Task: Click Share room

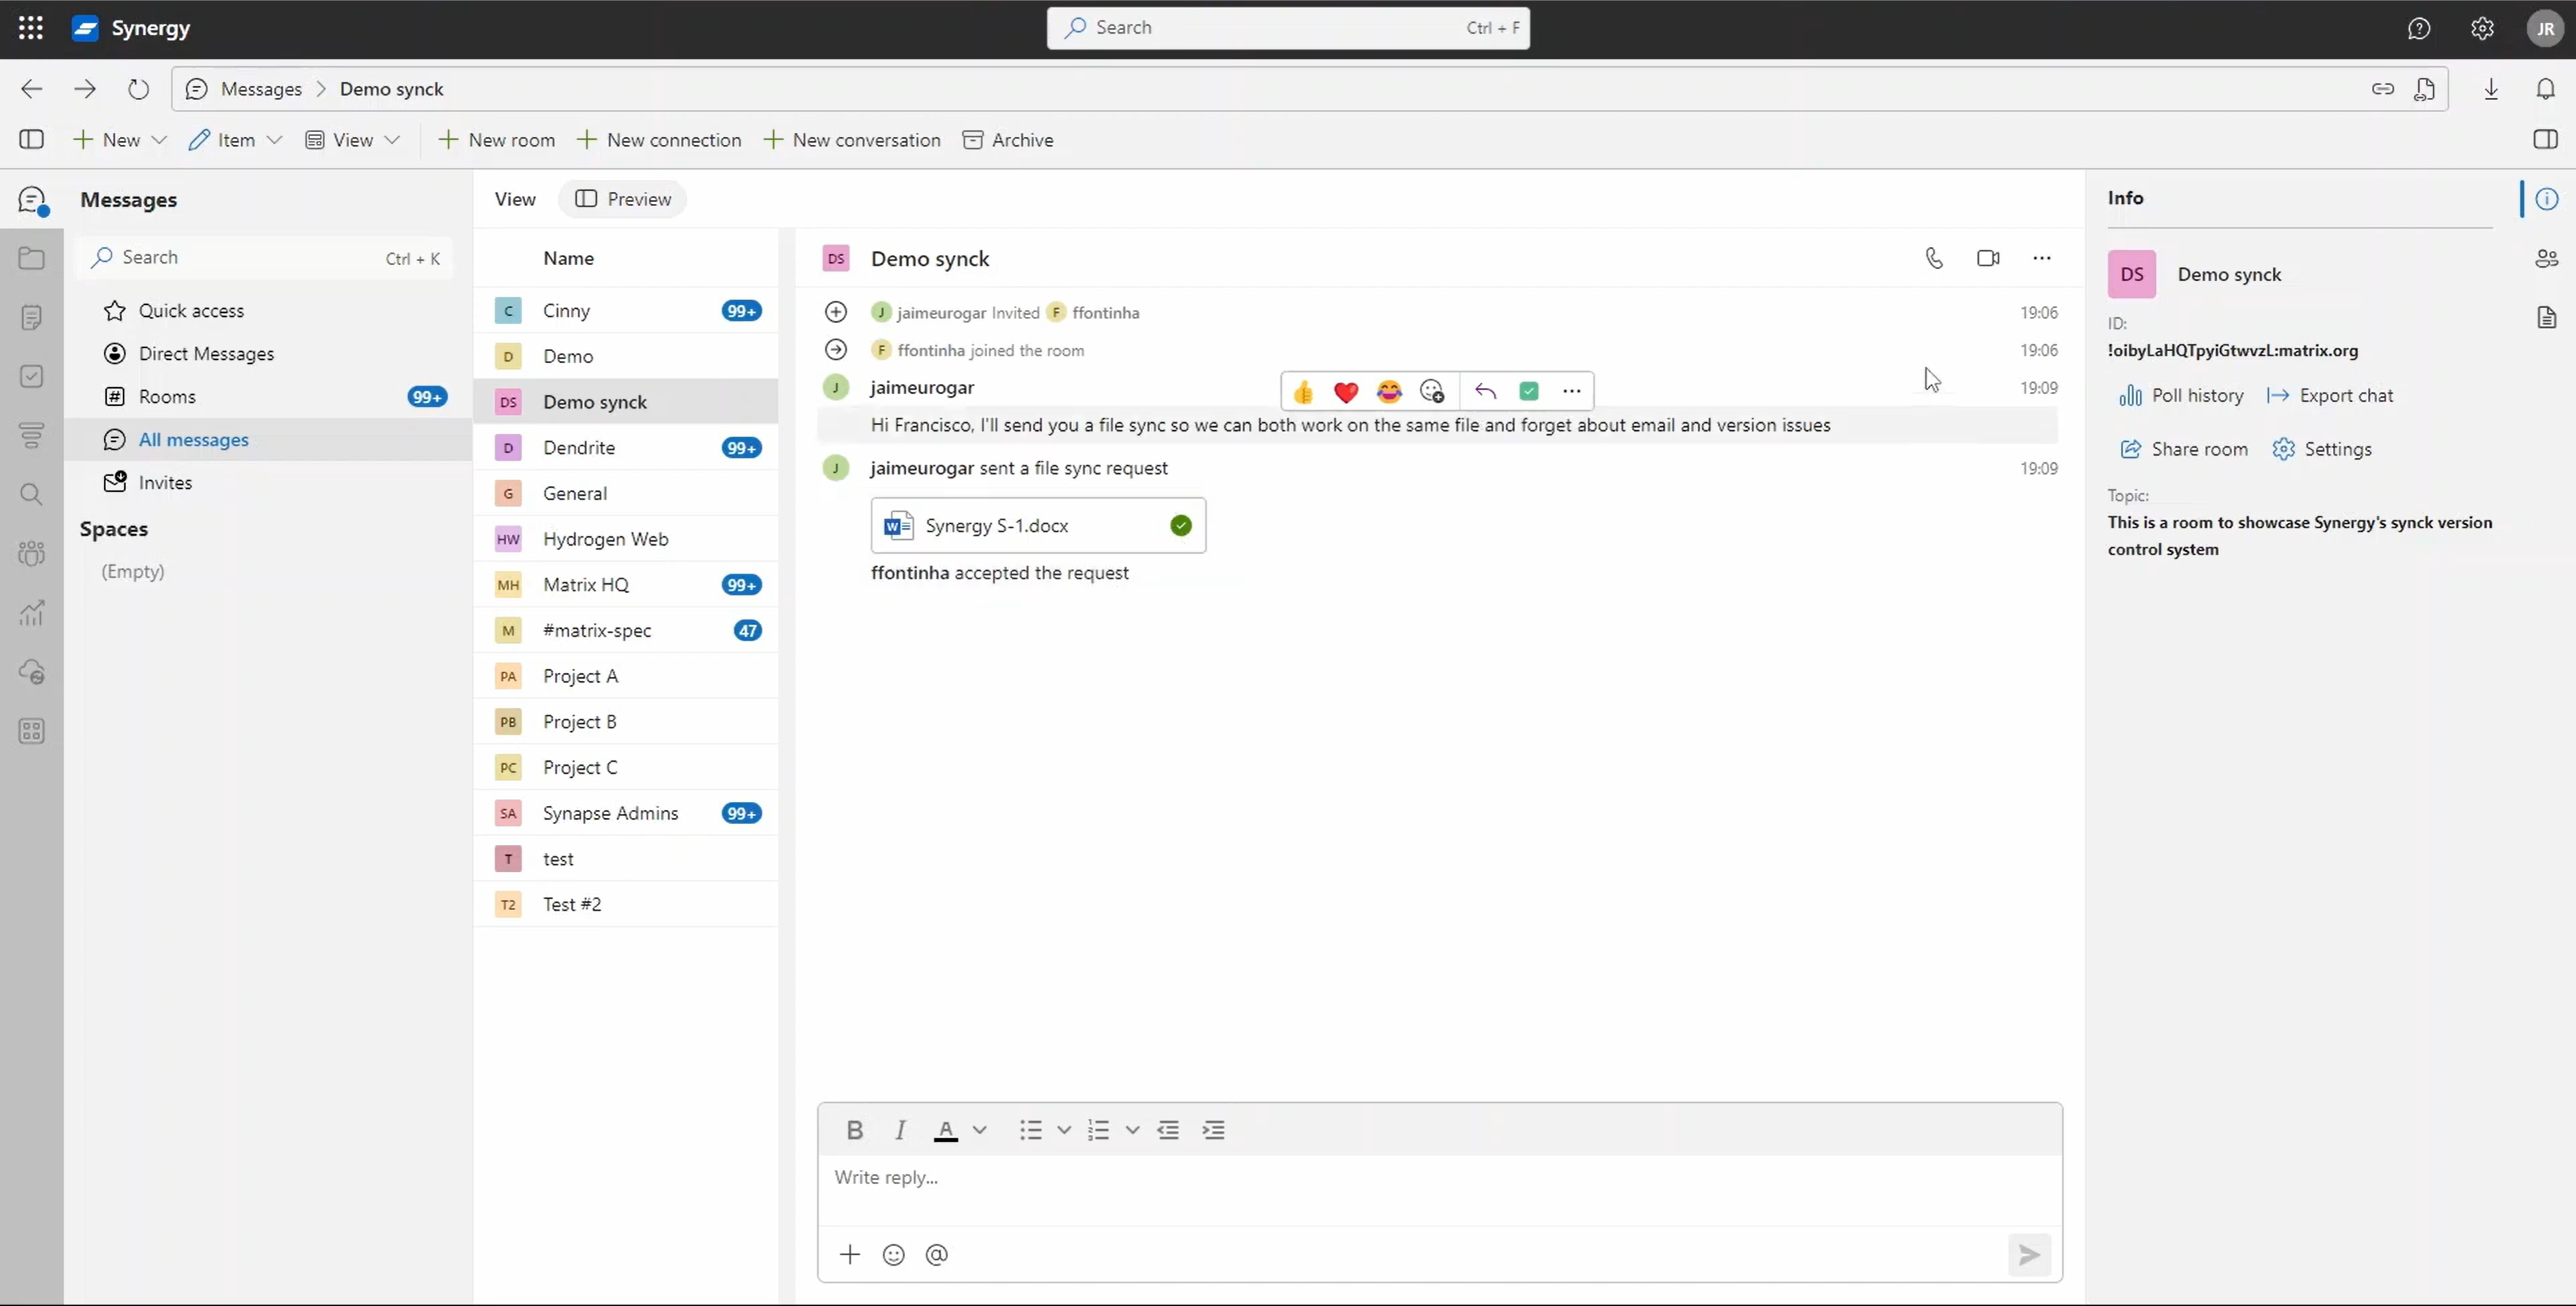Action: tap(2184, 449)
